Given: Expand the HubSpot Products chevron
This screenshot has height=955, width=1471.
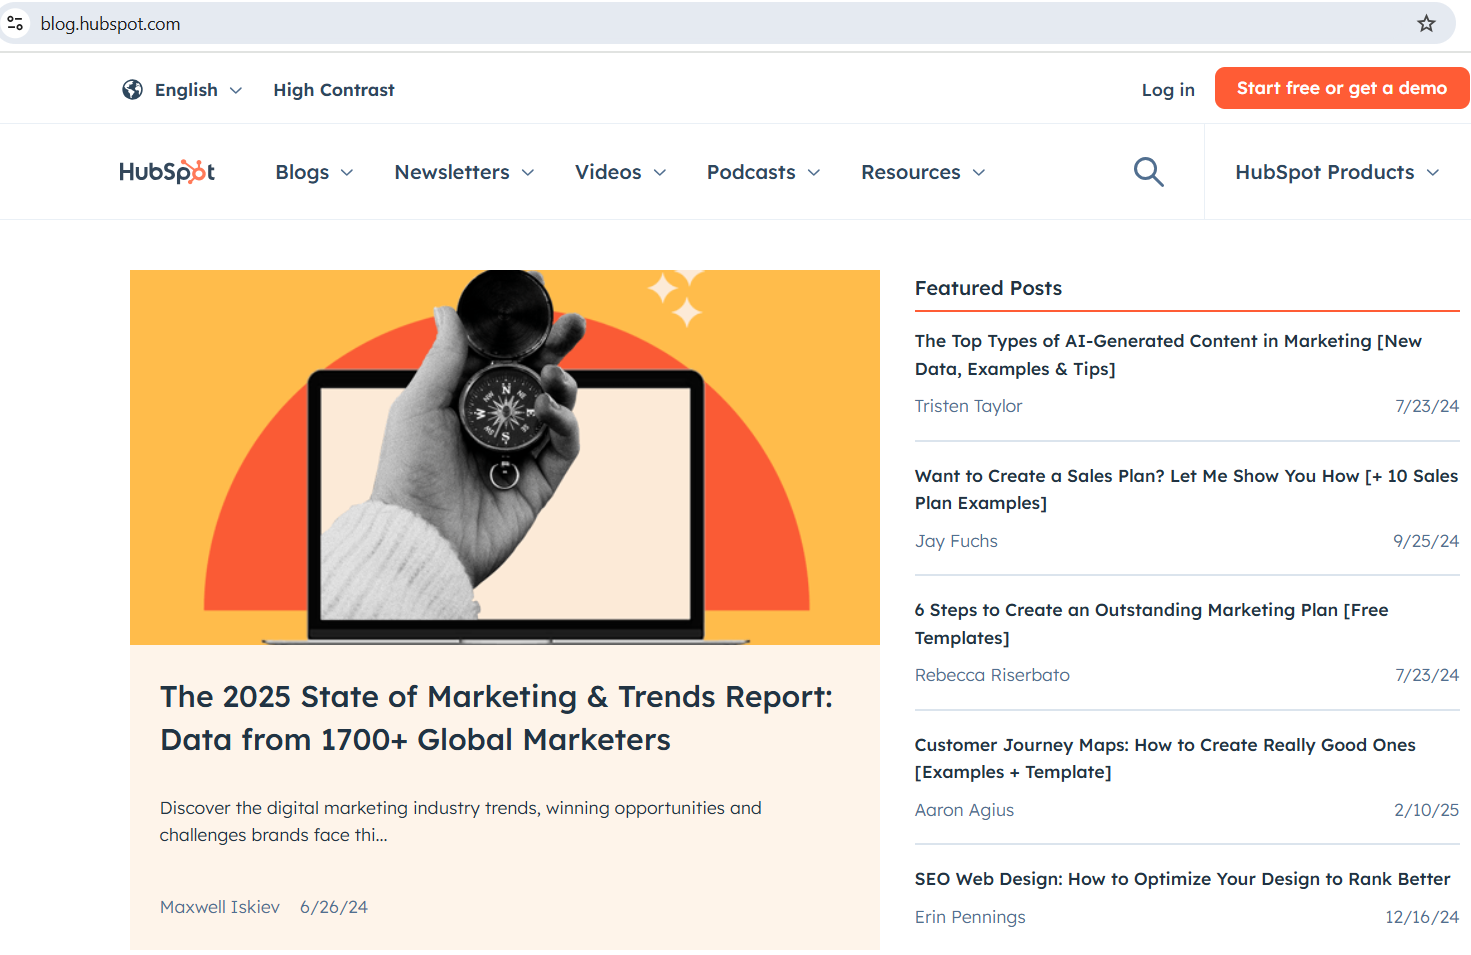Looking at the screenshot, I should pyautogui.click(x=1433, y=173).
